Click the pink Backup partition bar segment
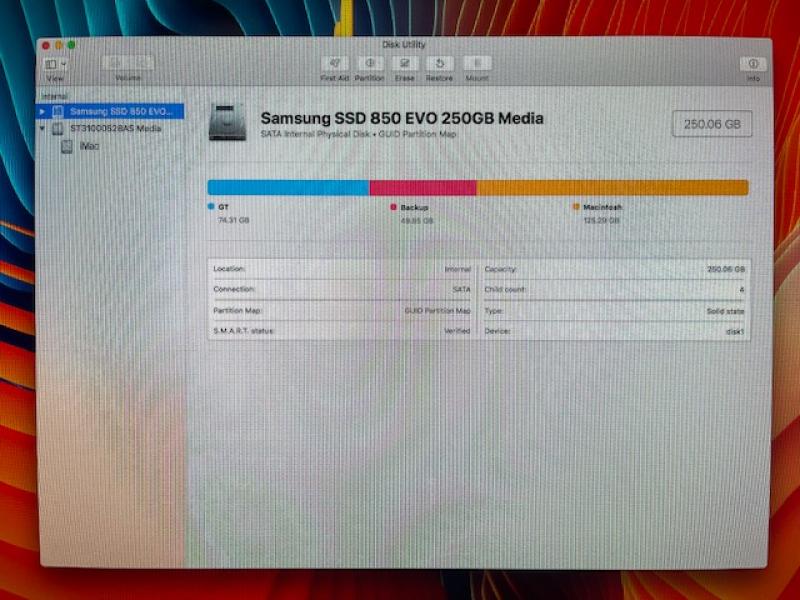 pyautogui.click(x=423, y=187)
